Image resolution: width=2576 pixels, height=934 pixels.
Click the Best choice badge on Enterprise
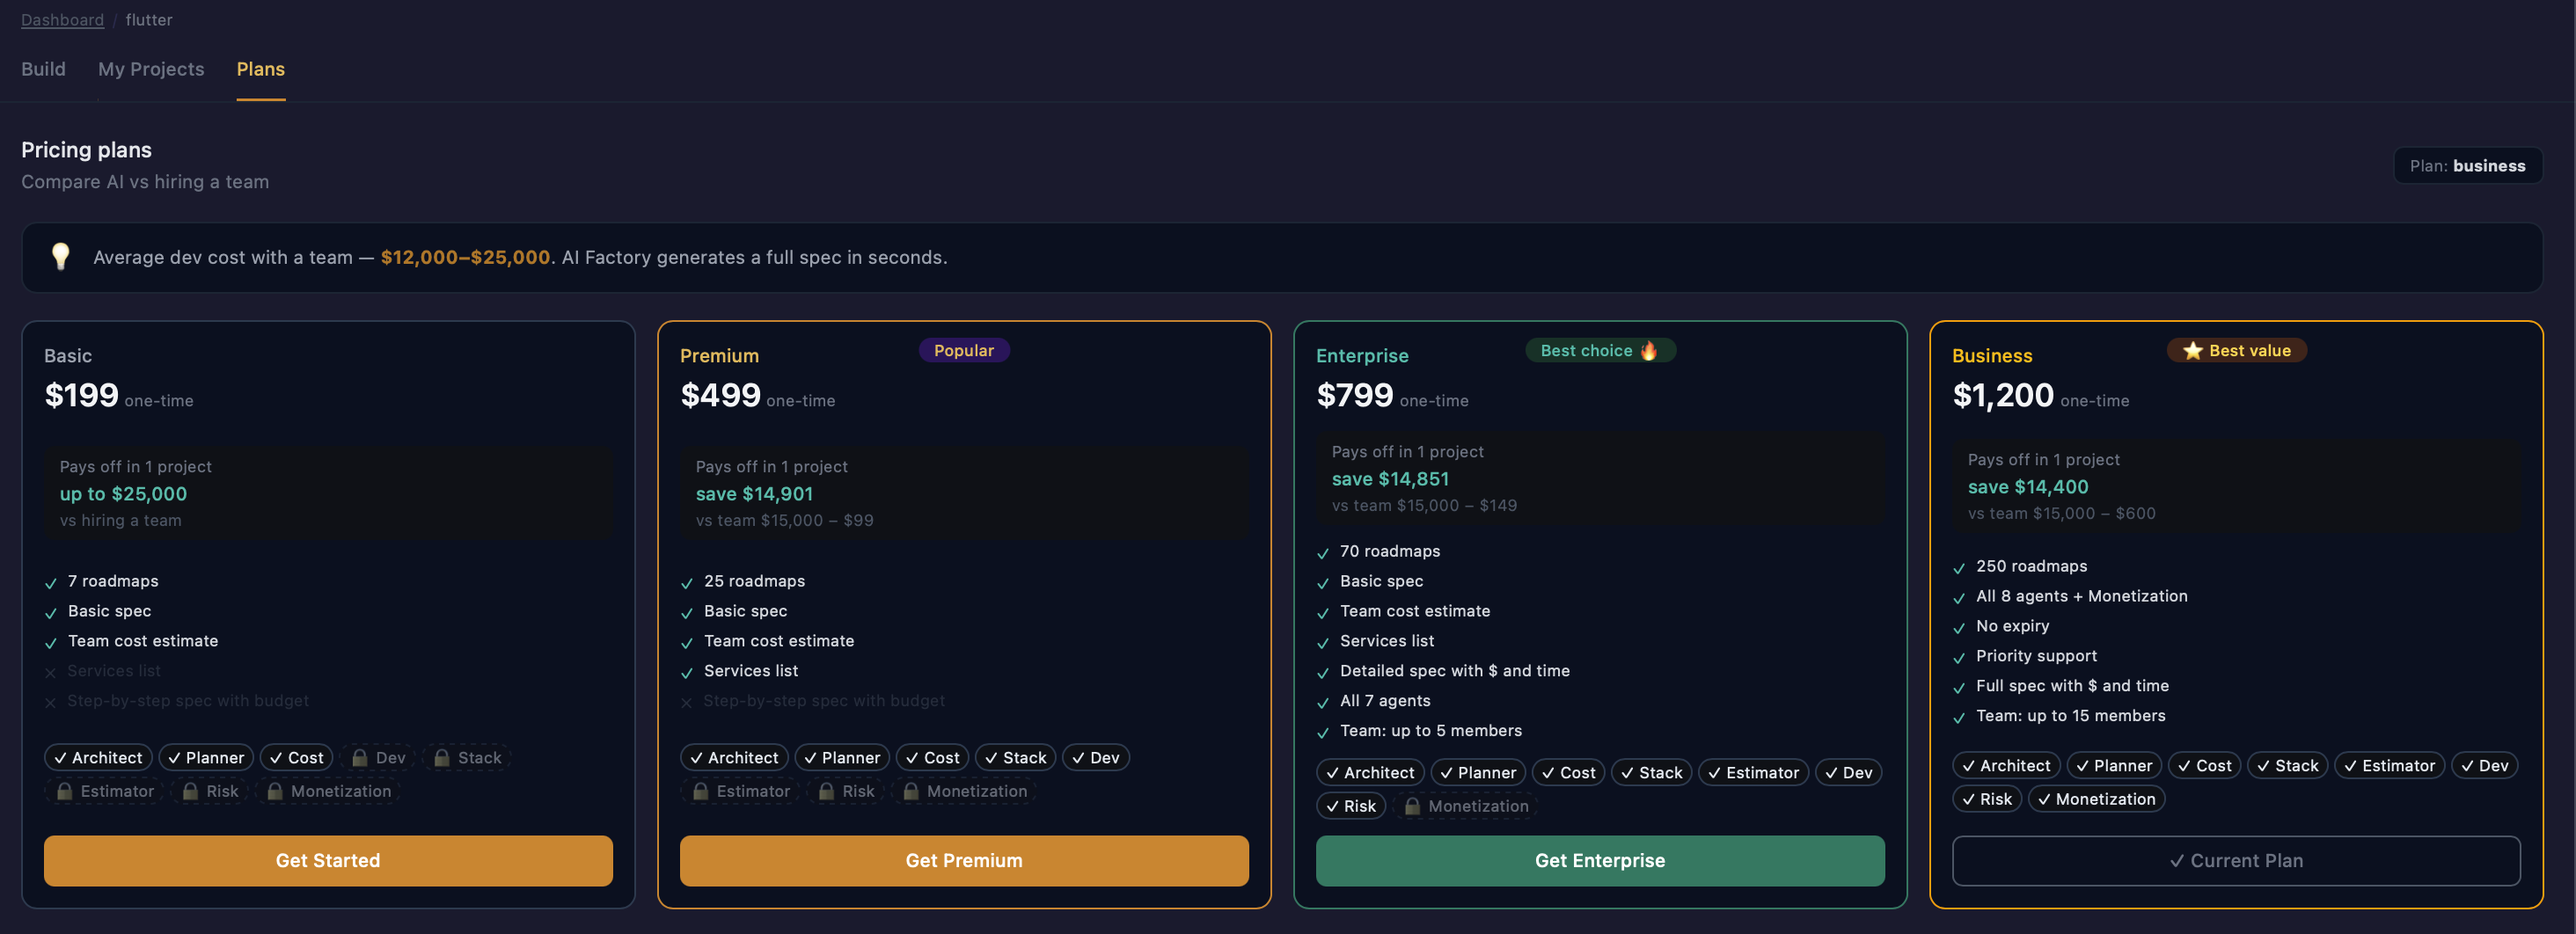[1600, 350]
